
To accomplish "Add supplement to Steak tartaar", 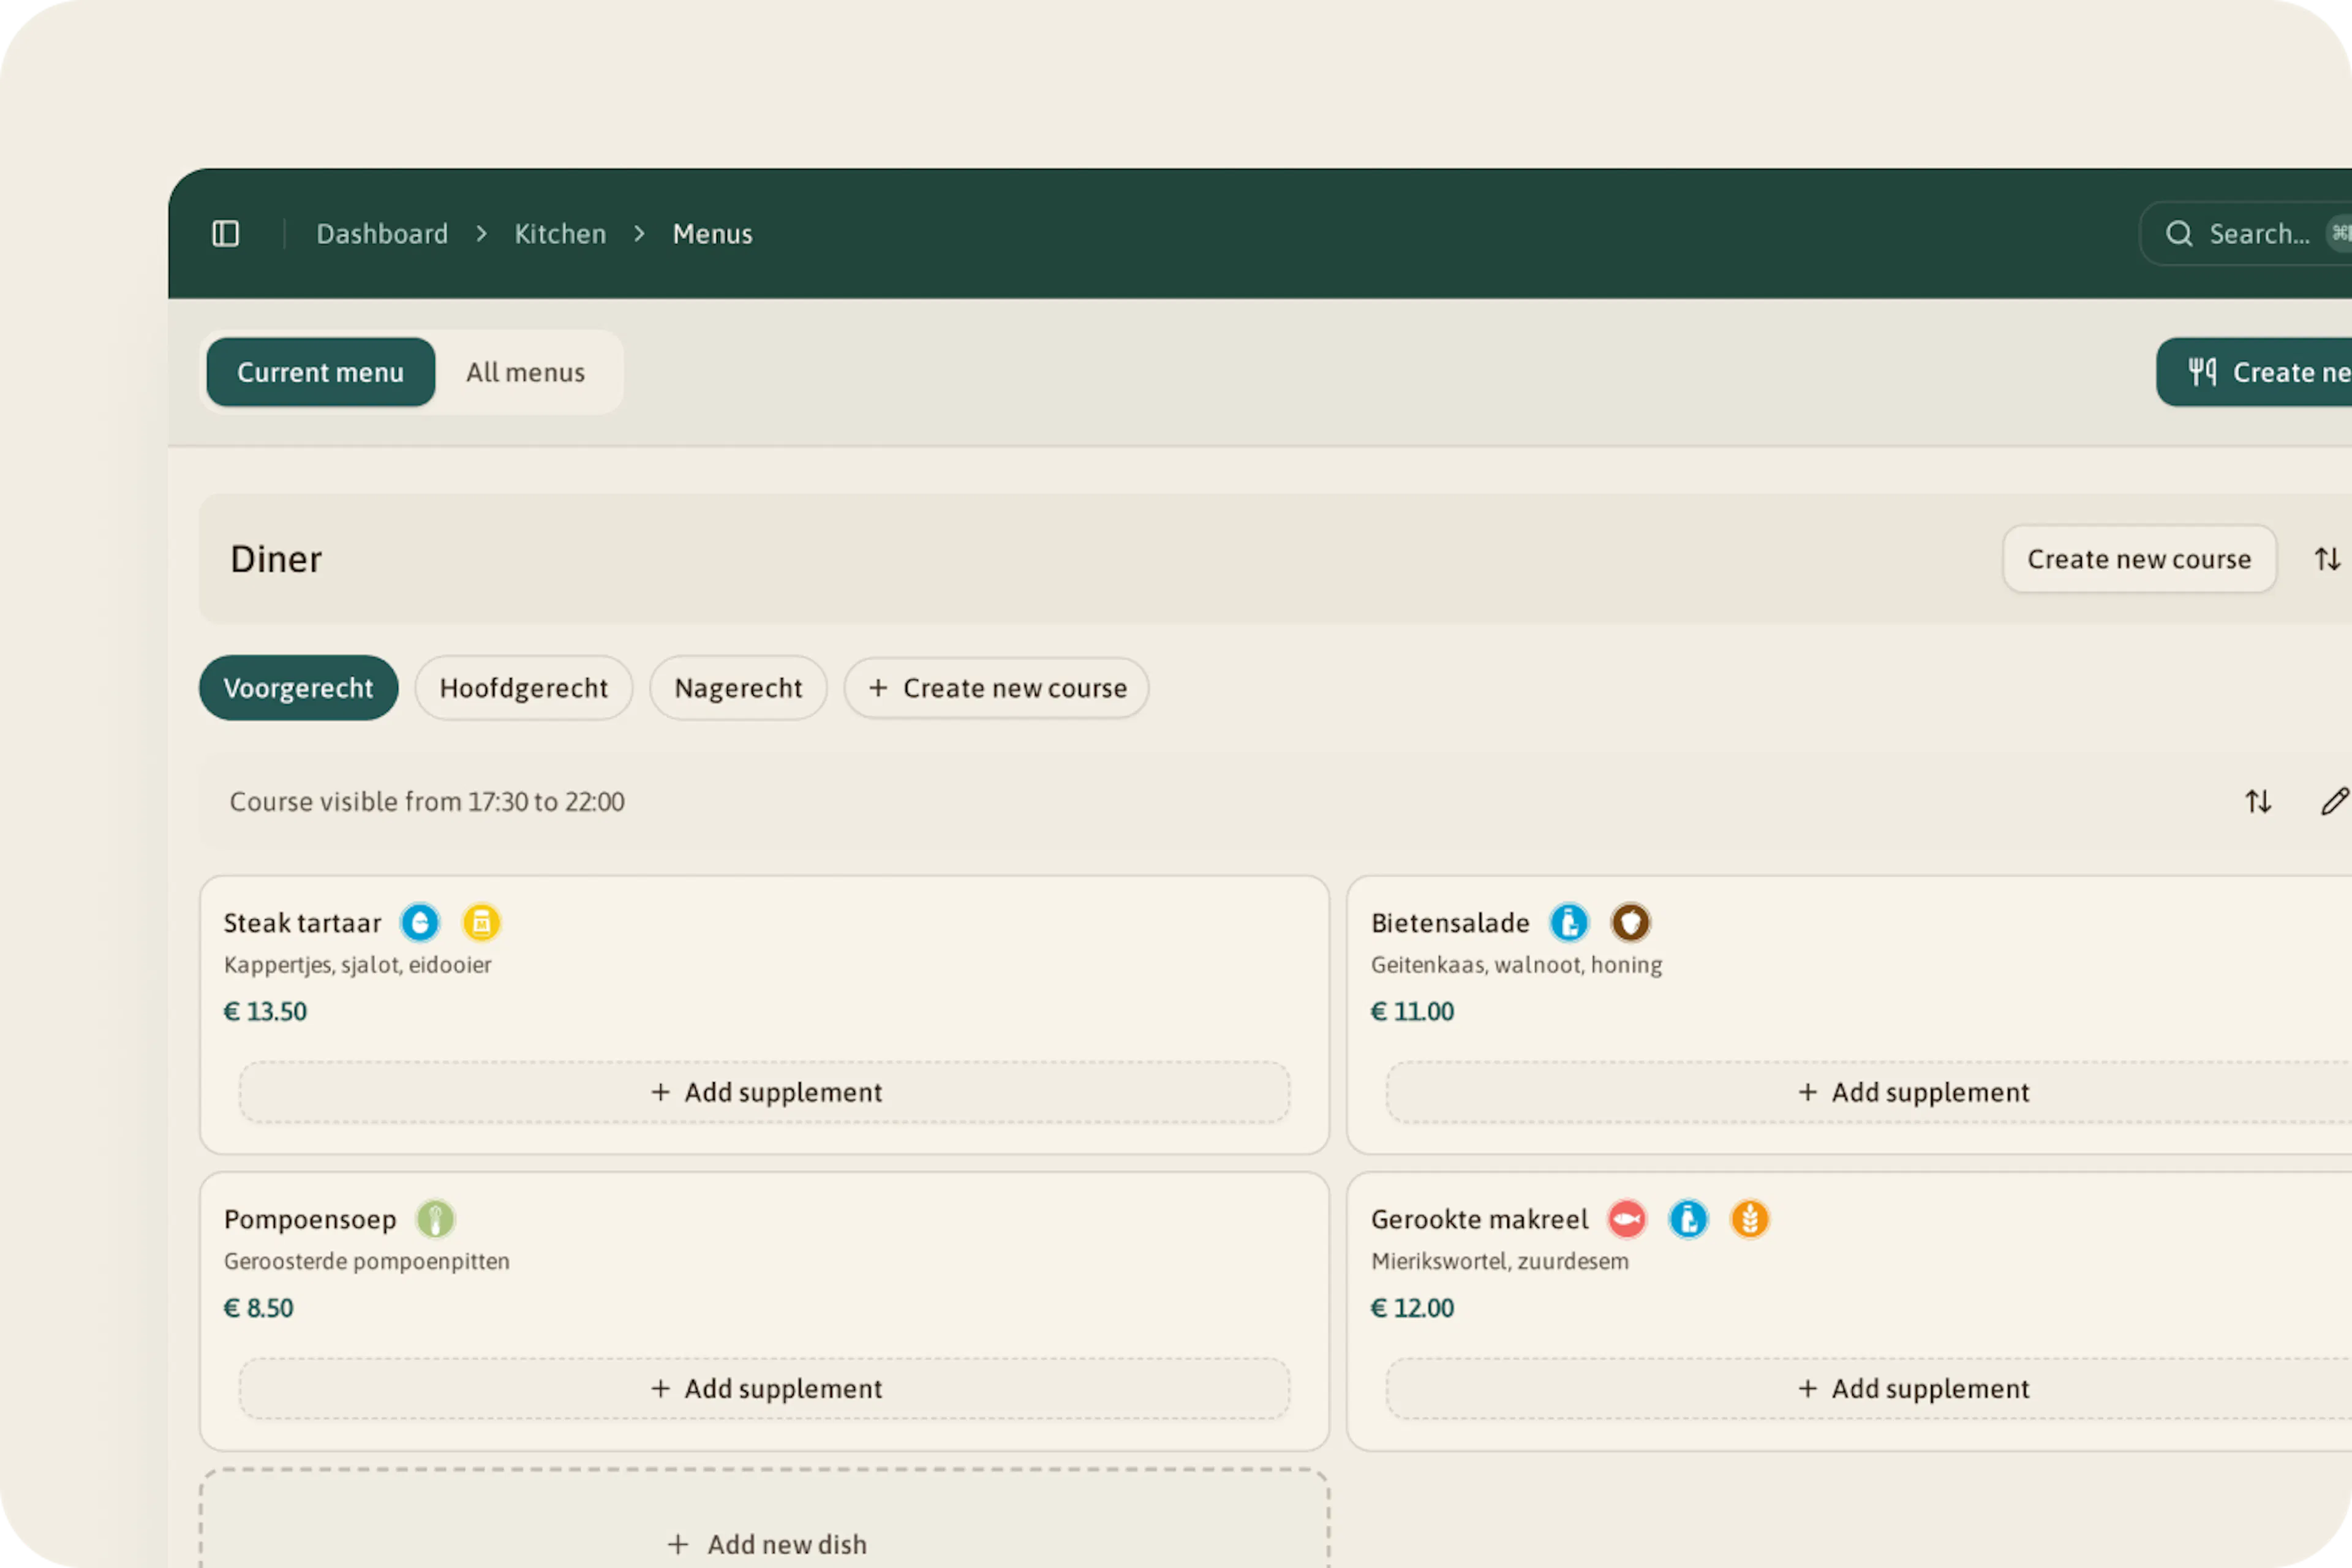I will (x=765, y=1092).
